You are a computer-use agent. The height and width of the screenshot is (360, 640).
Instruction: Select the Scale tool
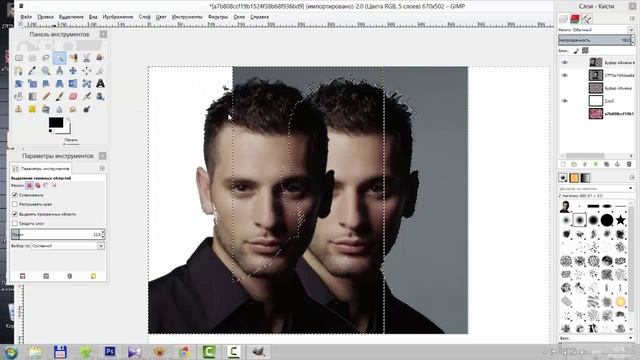tap(32, 84)
